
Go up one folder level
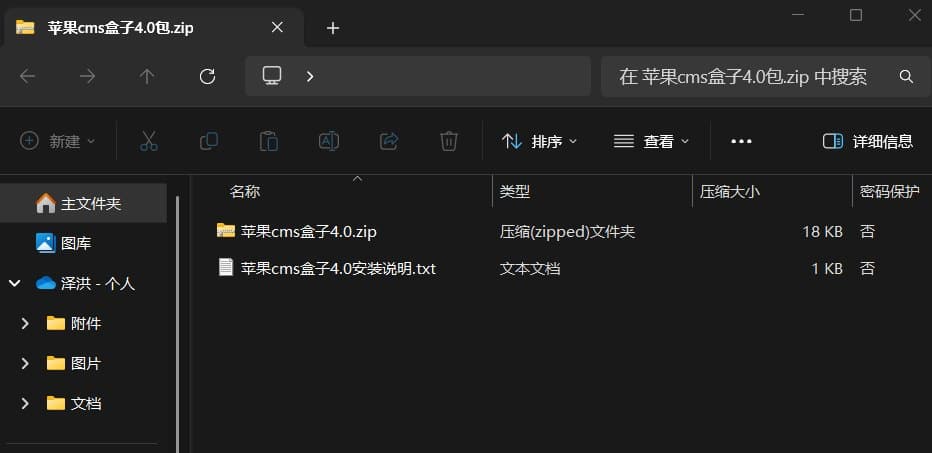(147, 76)
